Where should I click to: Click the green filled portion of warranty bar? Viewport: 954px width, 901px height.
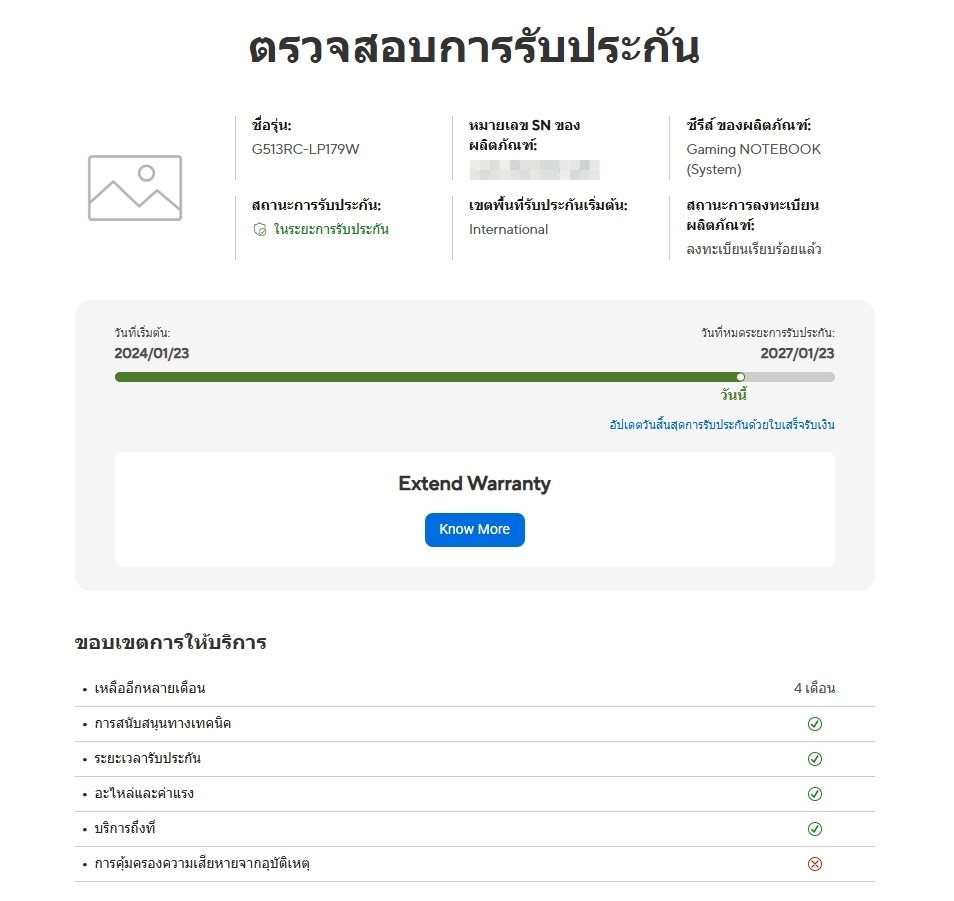(x=426, y=377)
